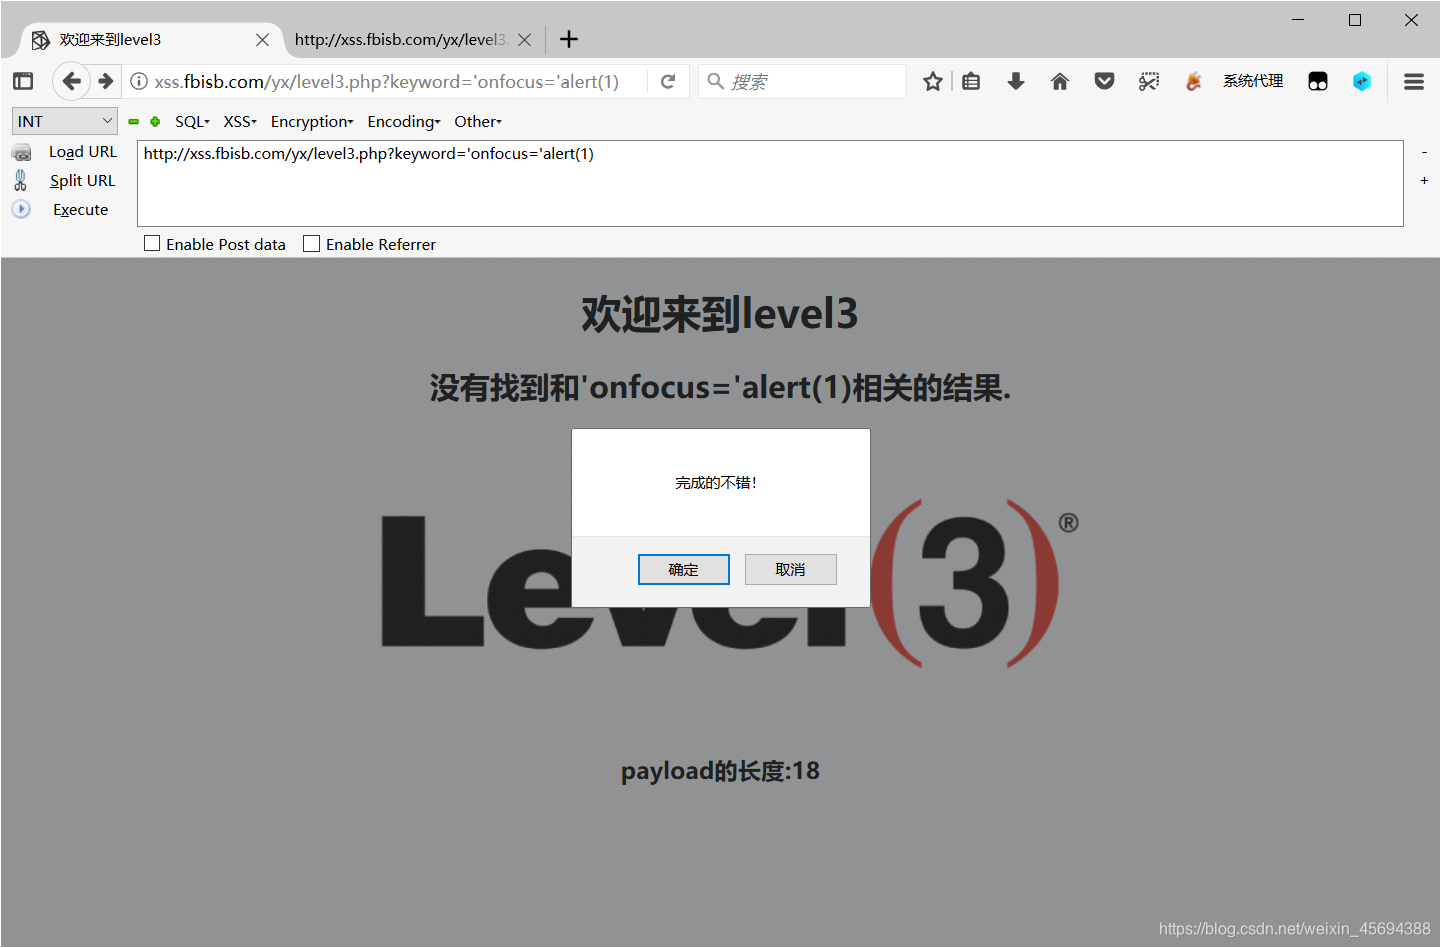Go to the home page icon

pos(1060,81)
